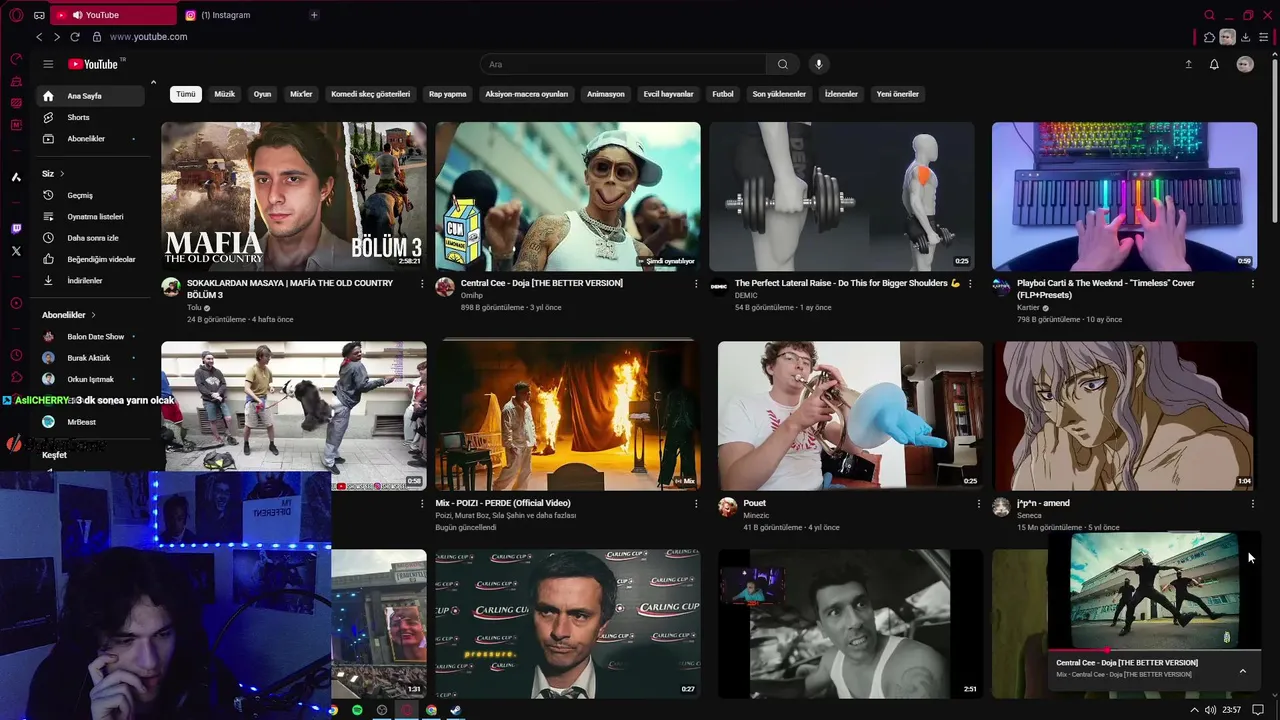Open Shorts in the sidebar
1280x720 pixels.
tap(90, 117)
